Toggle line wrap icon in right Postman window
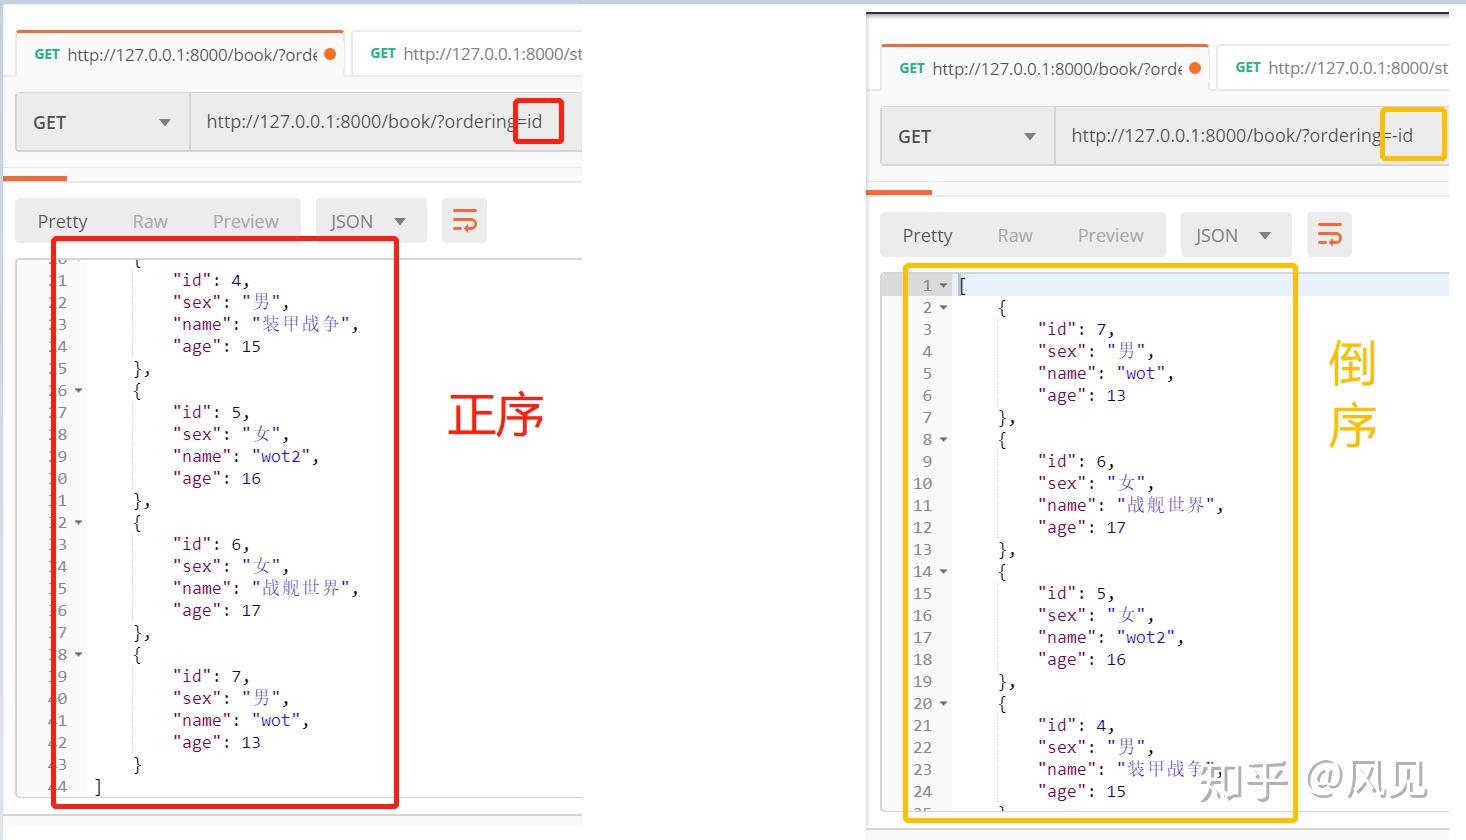The height and width of the screenshot is (840, 1466). 1329,235
